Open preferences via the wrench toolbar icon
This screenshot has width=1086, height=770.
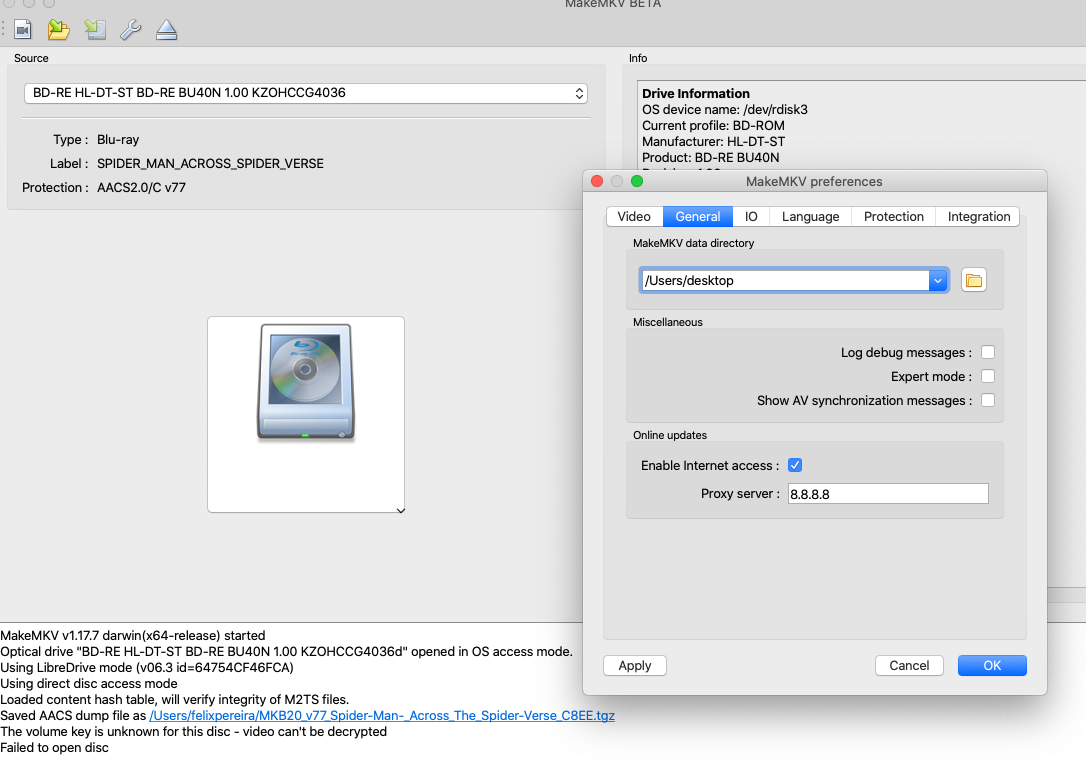point(130,29)
